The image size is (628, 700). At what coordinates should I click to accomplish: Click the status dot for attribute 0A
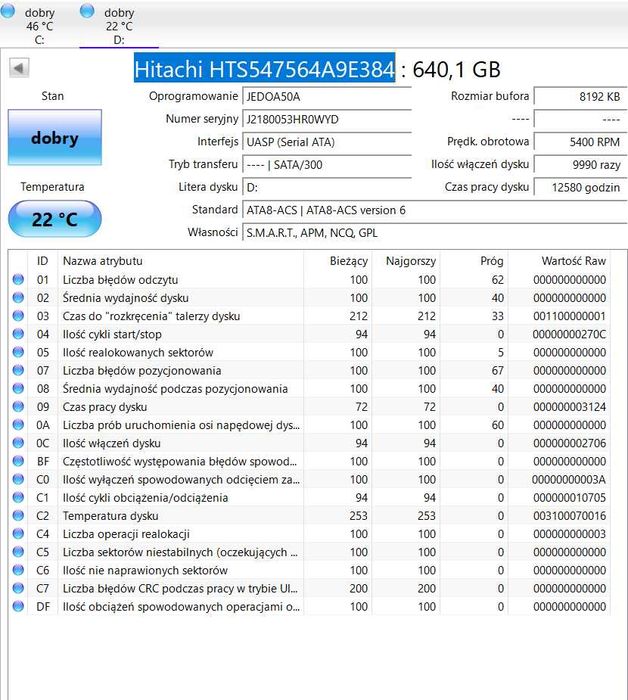tap(18, 425)
